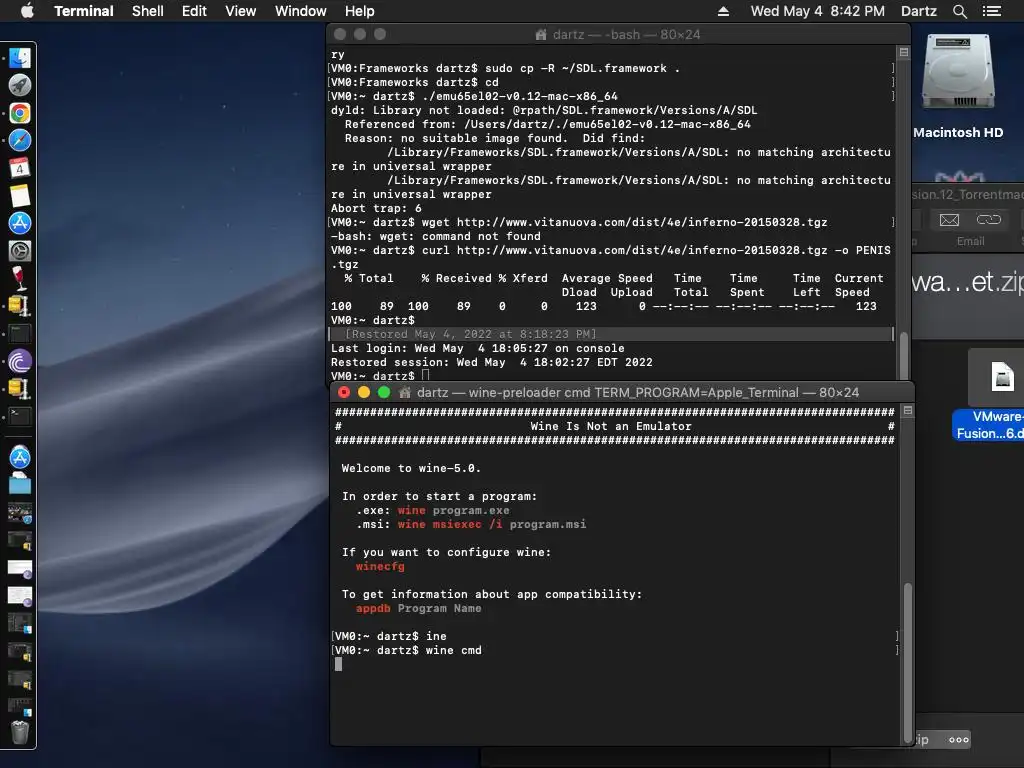This screenshot has width=1024, height=768.
Task: Click the marks icon atop bash window scrollbar
Action: point(904,52)
